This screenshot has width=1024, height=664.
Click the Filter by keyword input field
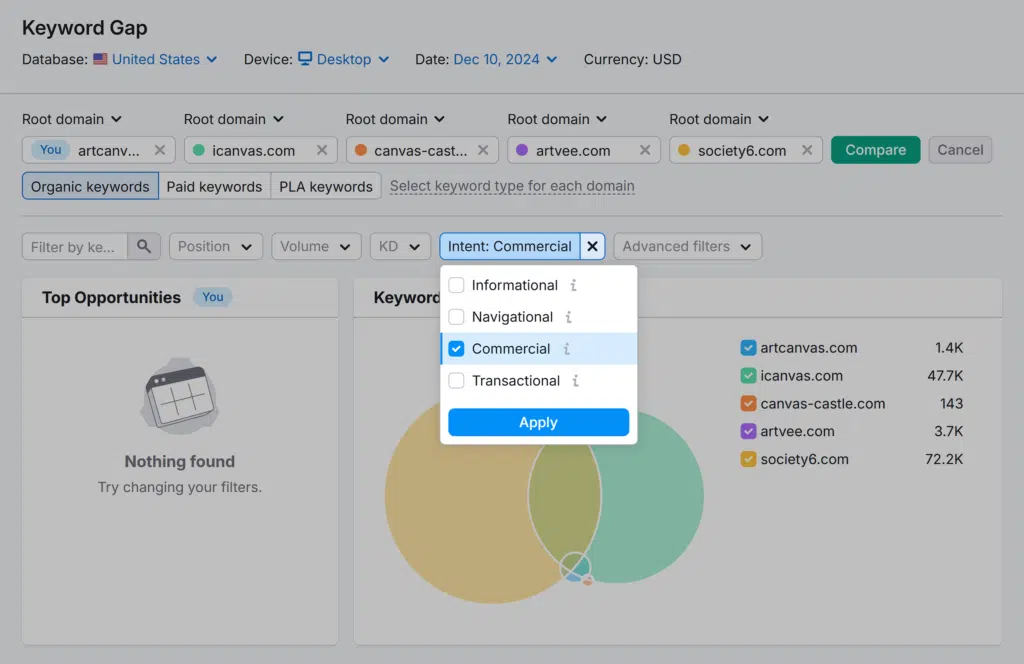click(74, 246)
